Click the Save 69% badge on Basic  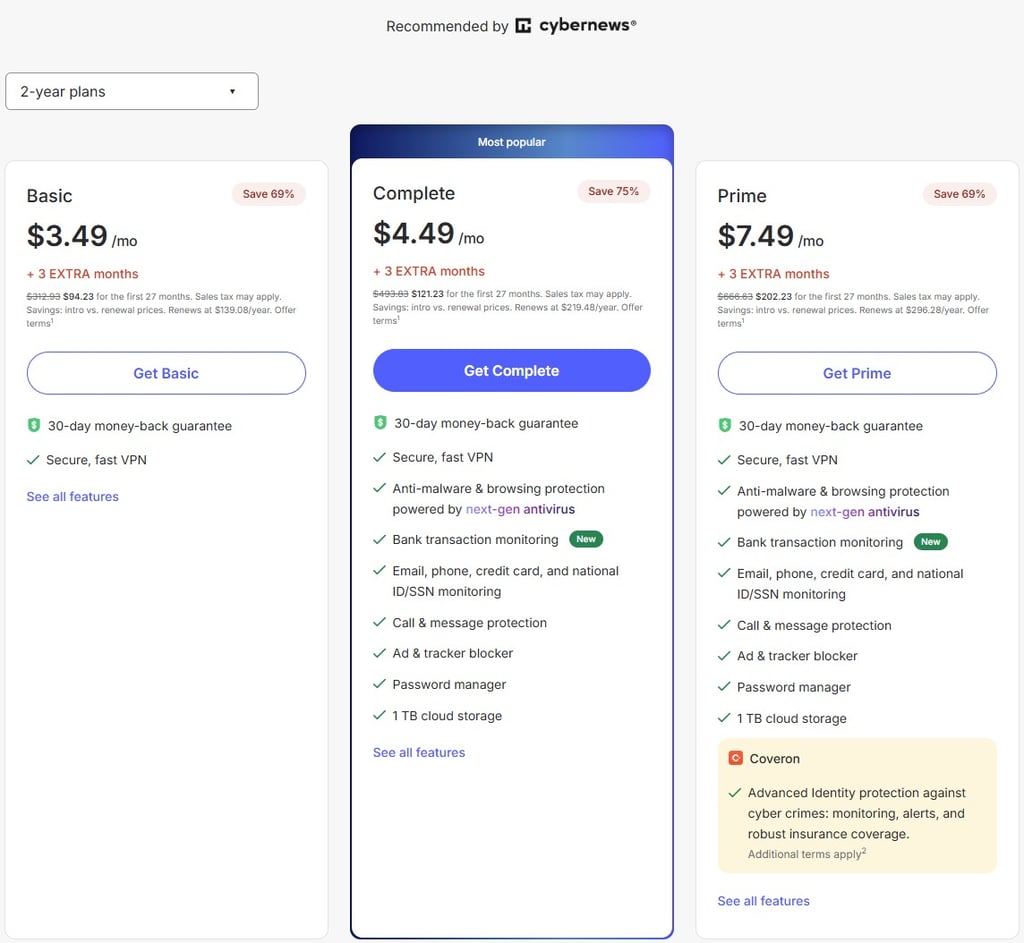268,194
